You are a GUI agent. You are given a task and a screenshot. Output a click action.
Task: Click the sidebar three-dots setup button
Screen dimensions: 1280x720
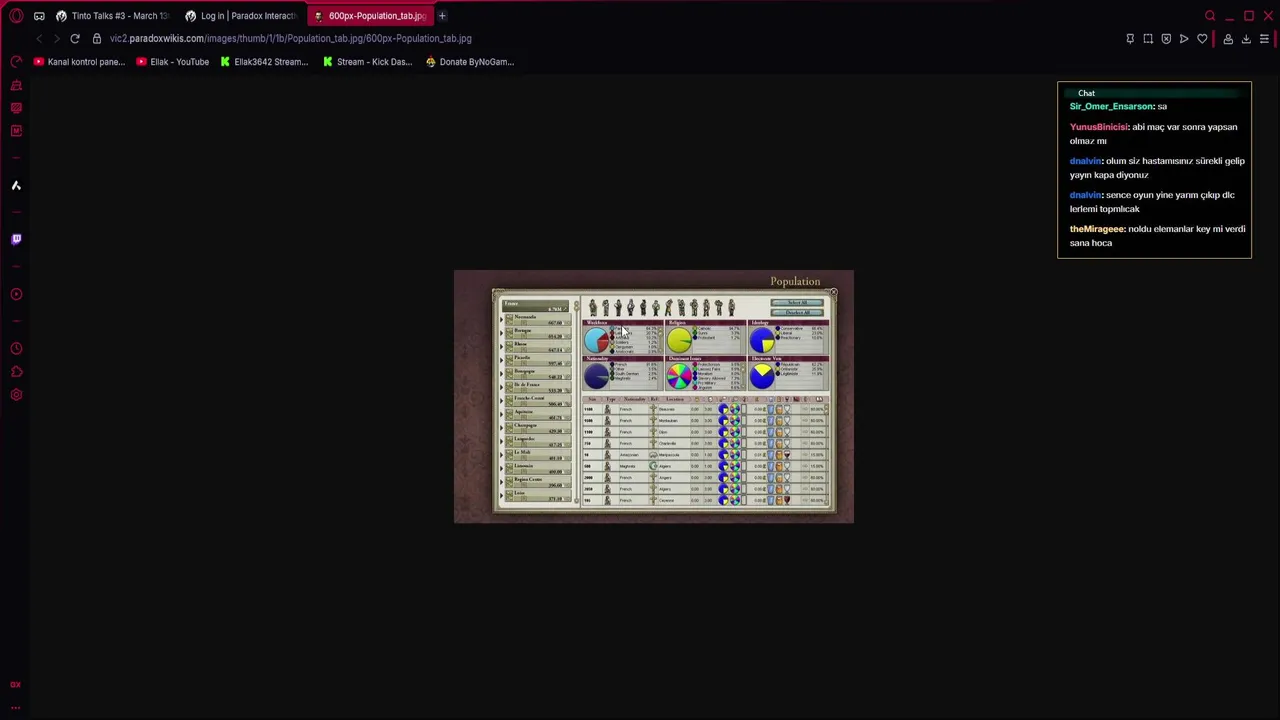click(16, 706)
